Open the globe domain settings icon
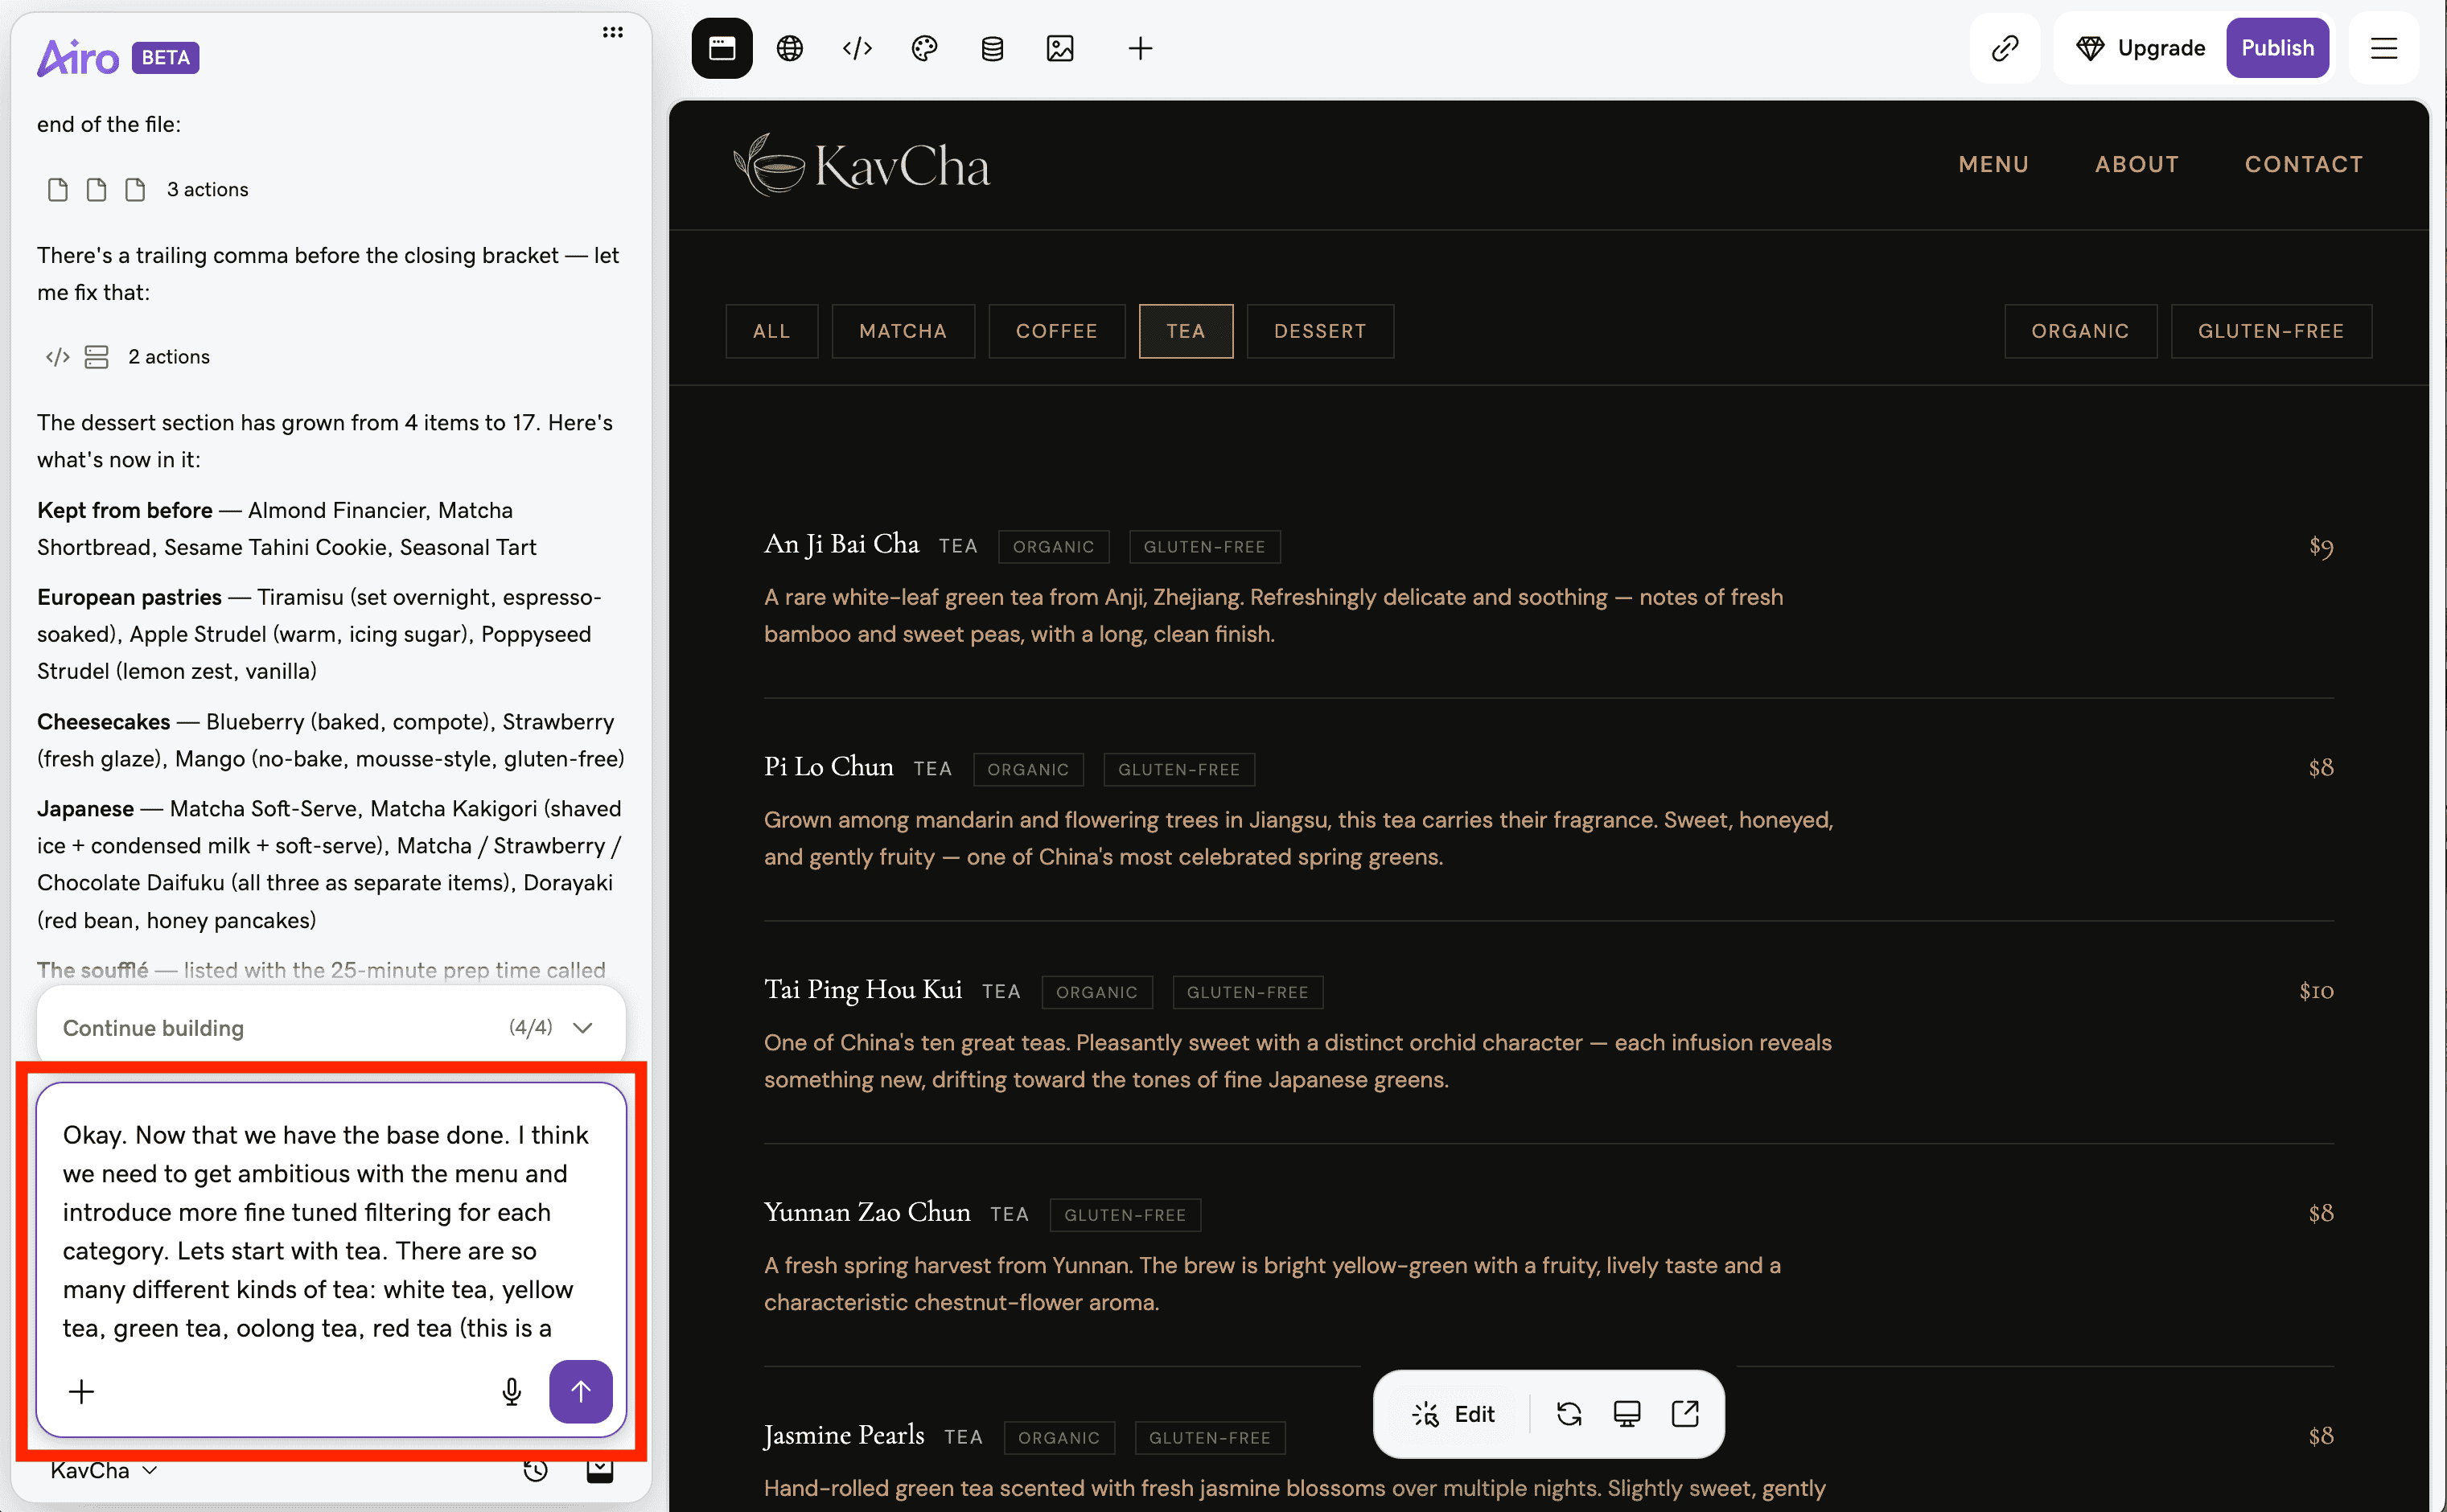 click(x=790, y=48)
